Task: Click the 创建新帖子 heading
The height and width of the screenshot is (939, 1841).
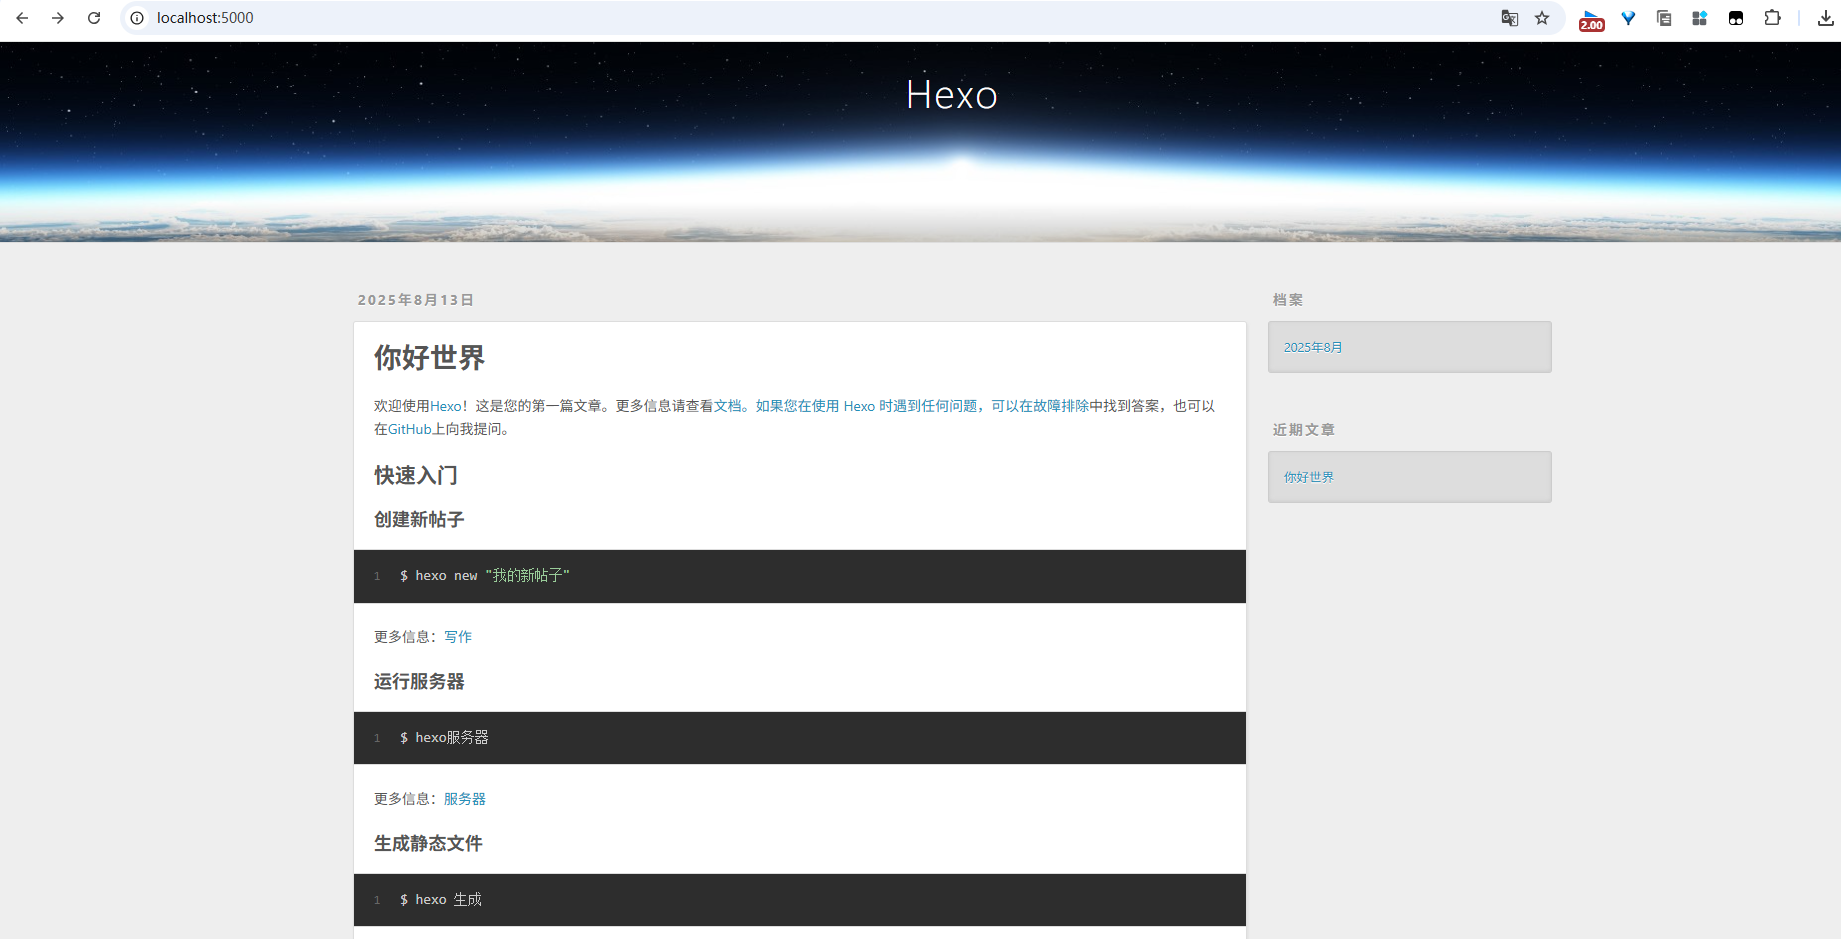Action: pyautogui.click(x=419, y=519)
